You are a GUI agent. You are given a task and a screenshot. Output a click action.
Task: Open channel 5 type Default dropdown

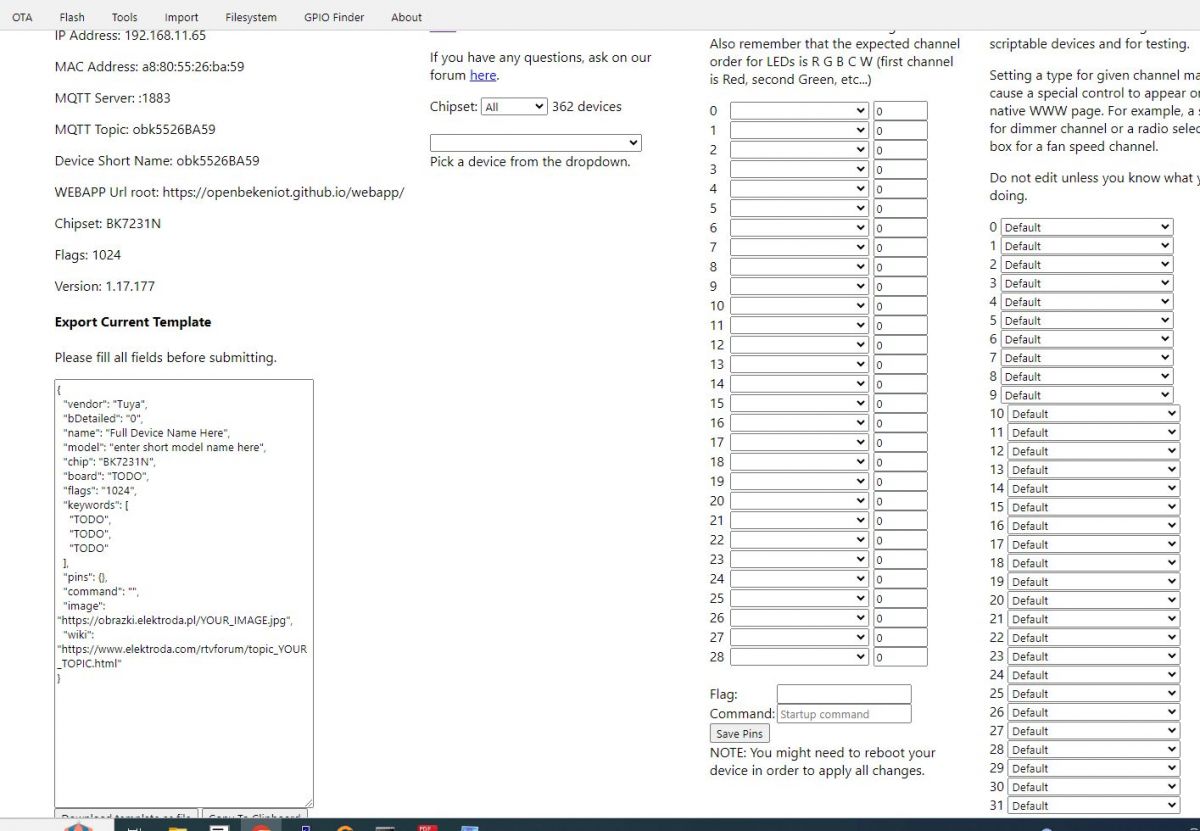1086,320
